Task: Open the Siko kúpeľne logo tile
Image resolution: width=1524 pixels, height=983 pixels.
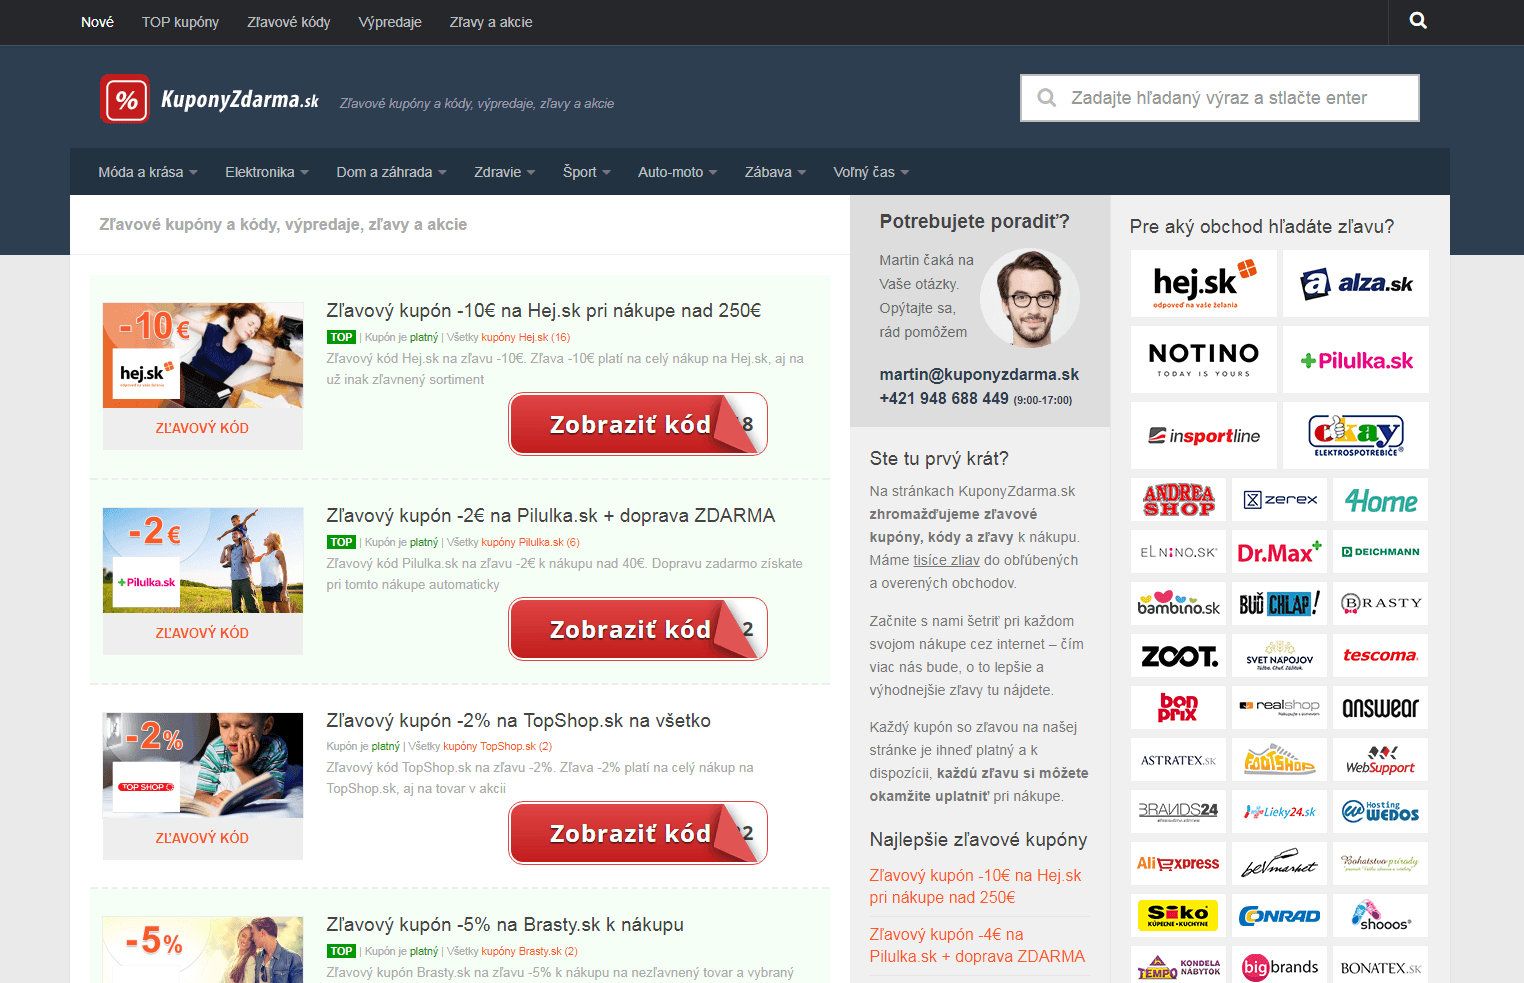Action: [1179, 916]
